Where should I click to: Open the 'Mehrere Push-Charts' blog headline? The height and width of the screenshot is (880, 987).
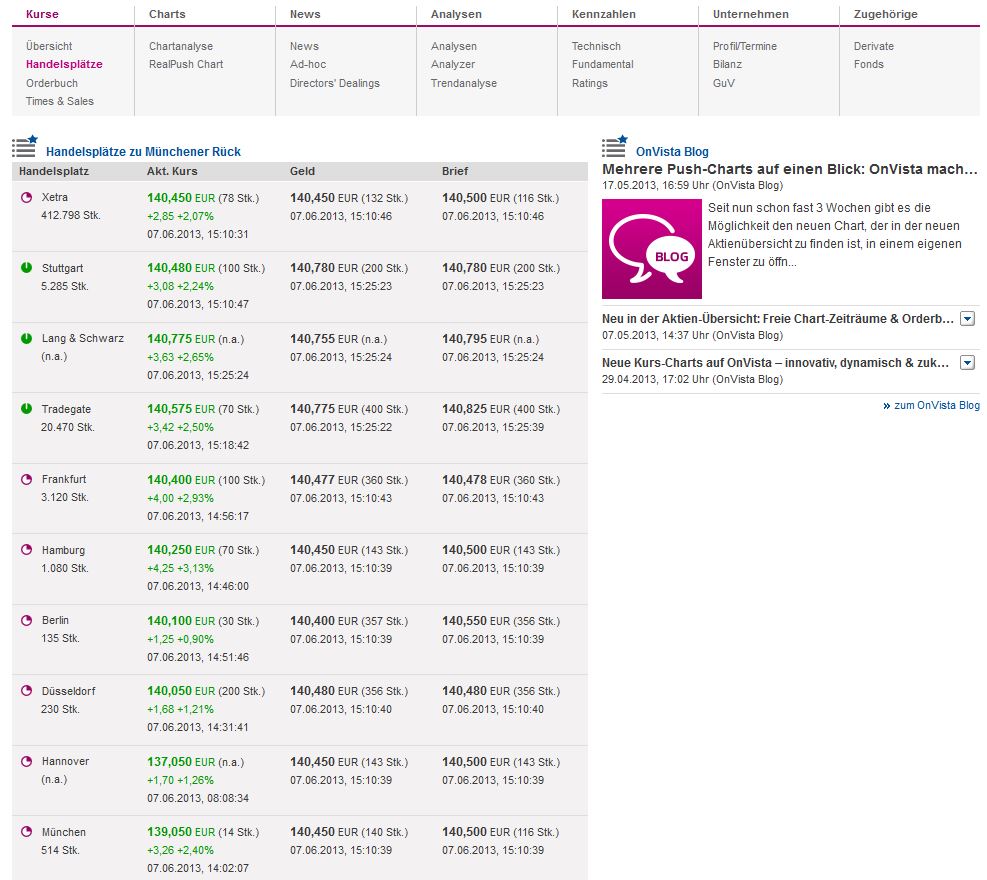click(790, 169)
